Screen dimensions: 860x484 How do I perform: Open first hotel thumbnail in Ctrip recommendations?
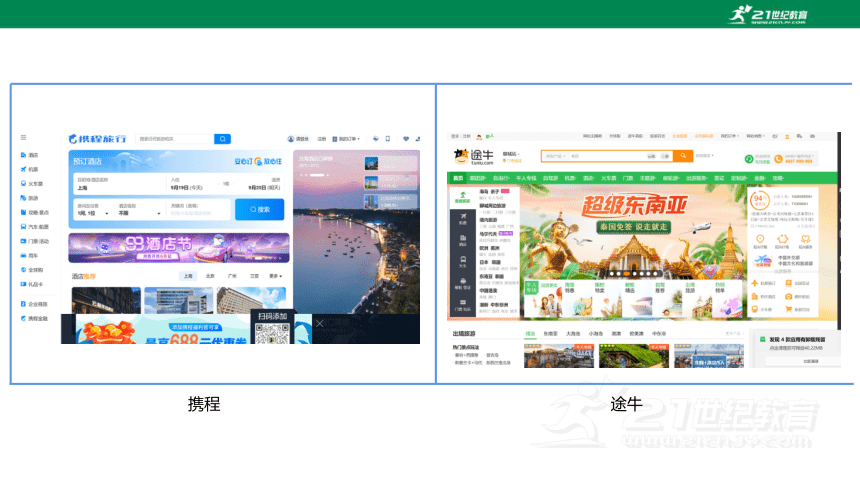[x=106, y=300]
